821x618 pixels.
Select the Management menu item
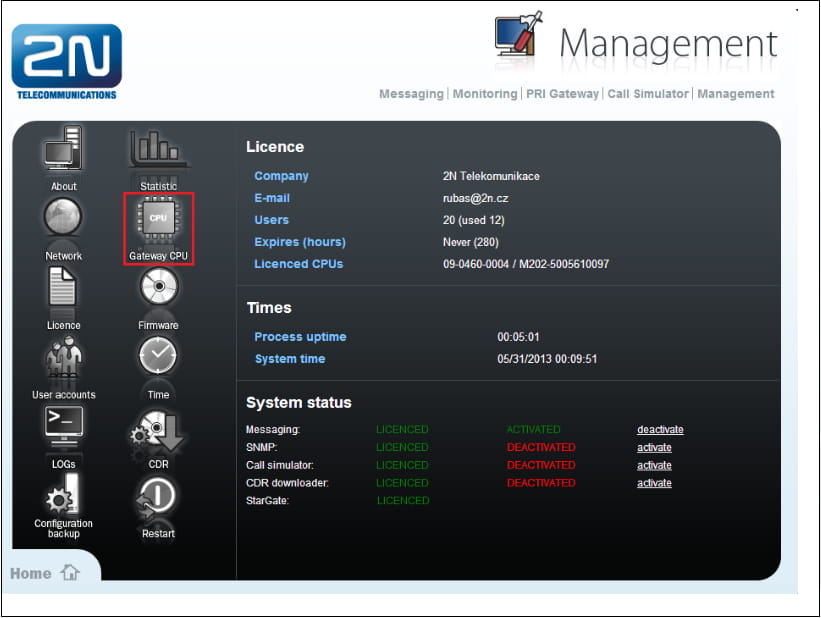click(736, 94)
